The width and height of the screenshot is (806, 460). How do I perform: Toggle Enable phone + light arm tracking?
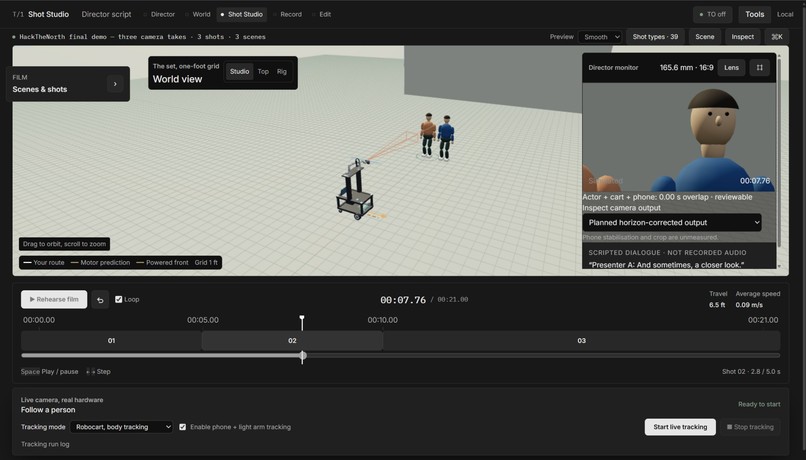(x=182, y=427)
